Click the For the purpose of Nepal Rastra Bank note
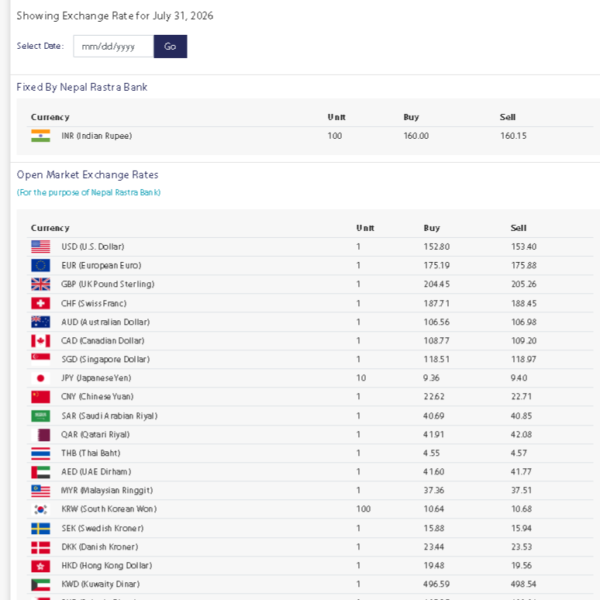This screenshot has width=600, height=600. coord(88,192)
